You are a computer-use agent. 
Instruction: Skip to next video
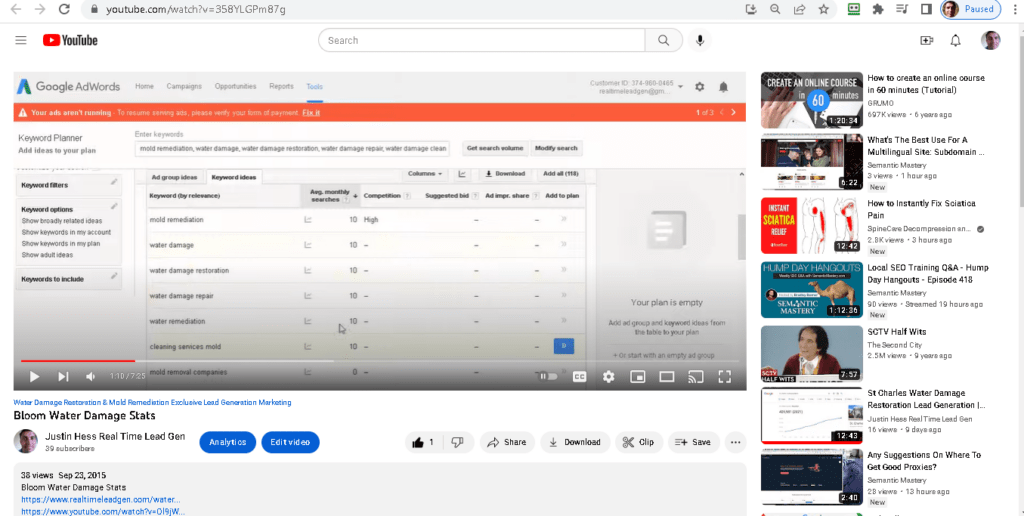63,376
